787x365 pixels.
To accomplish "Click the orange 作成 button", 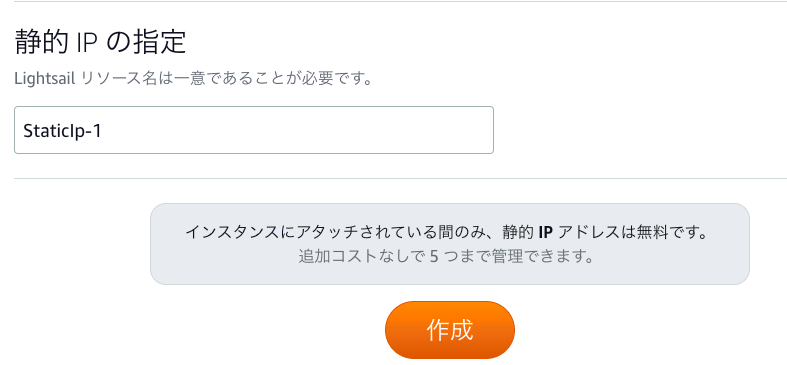I will point(450,330).
